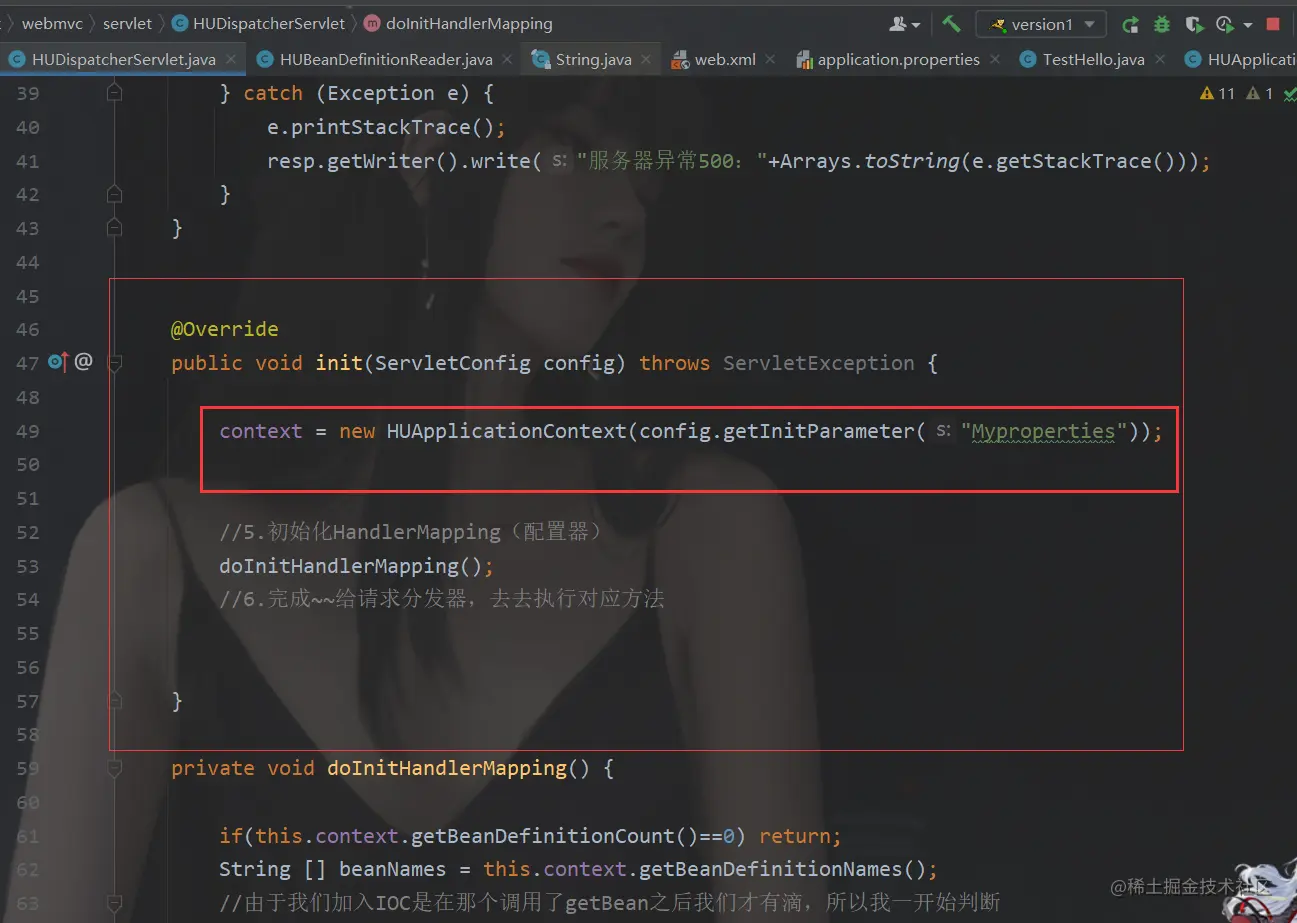The height and width of the screenshot is (923, 1297).
Task: Click the doInitHandlerMapping() call on line 53
Action: pos(351,566)
